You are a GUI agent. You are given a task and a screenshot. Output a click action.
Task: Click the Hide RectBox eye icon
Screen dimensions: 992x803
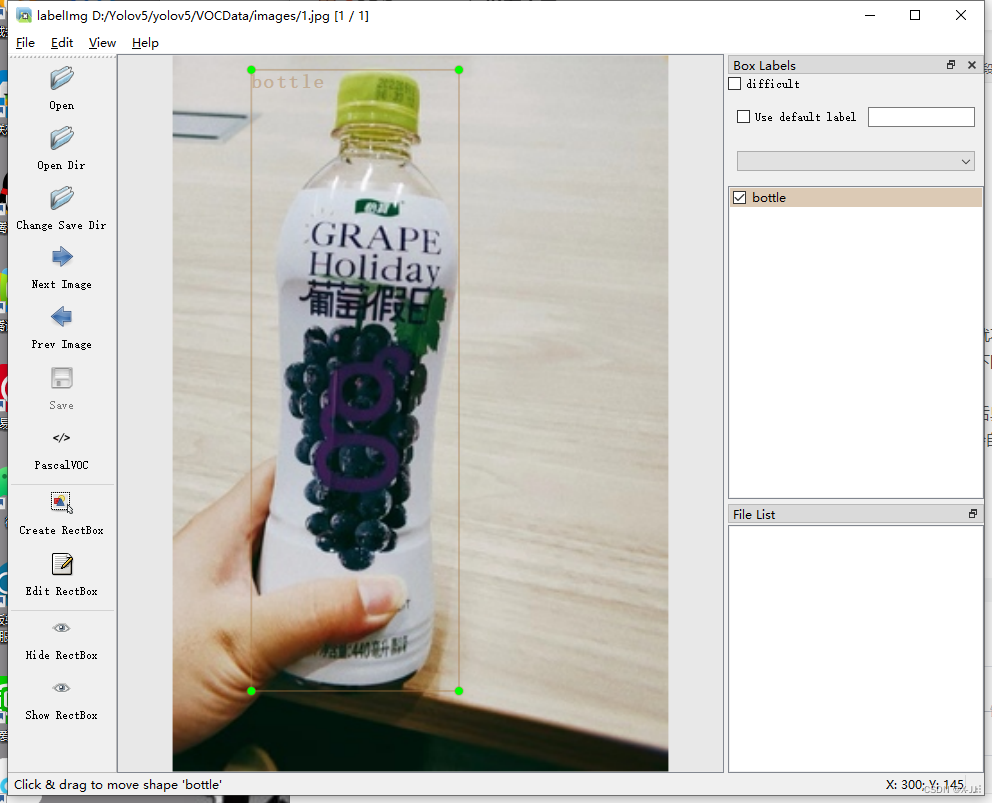pos(61,628)
